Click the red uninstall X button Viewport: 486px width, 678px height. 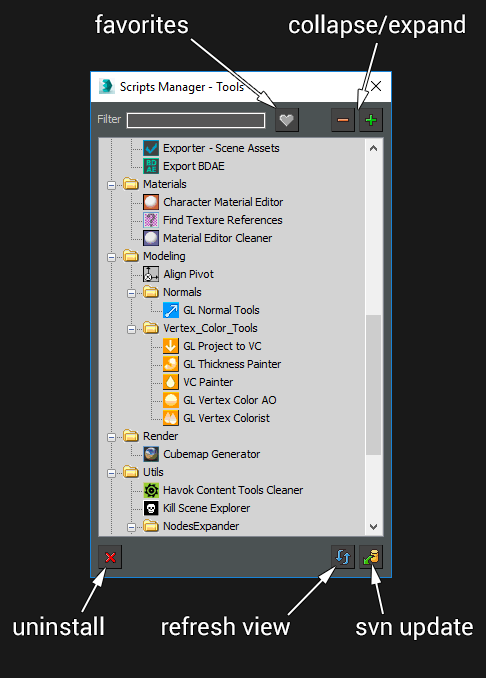110,557
